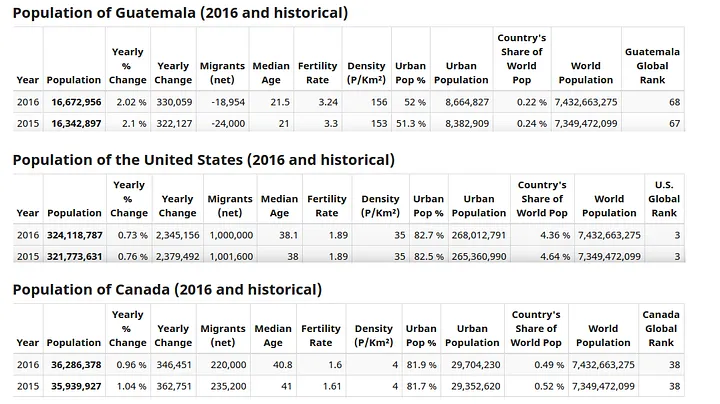Click Canada's 2015 yearly change 362,751
The image size is (720, 404).
173,386
